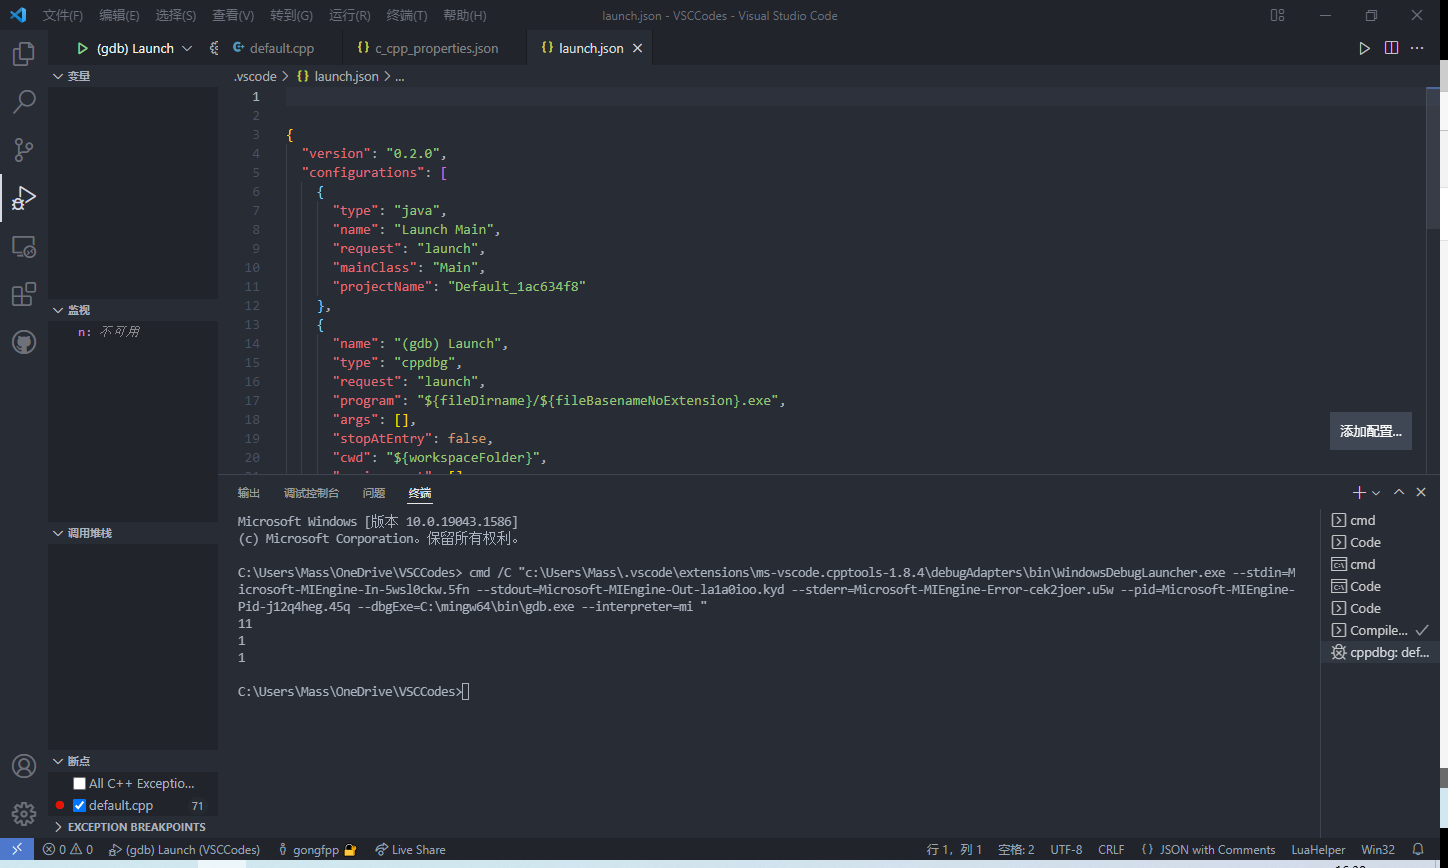1448x868 pixels.
Task: Open the 查看(V) menu
Action: point(233,16)
